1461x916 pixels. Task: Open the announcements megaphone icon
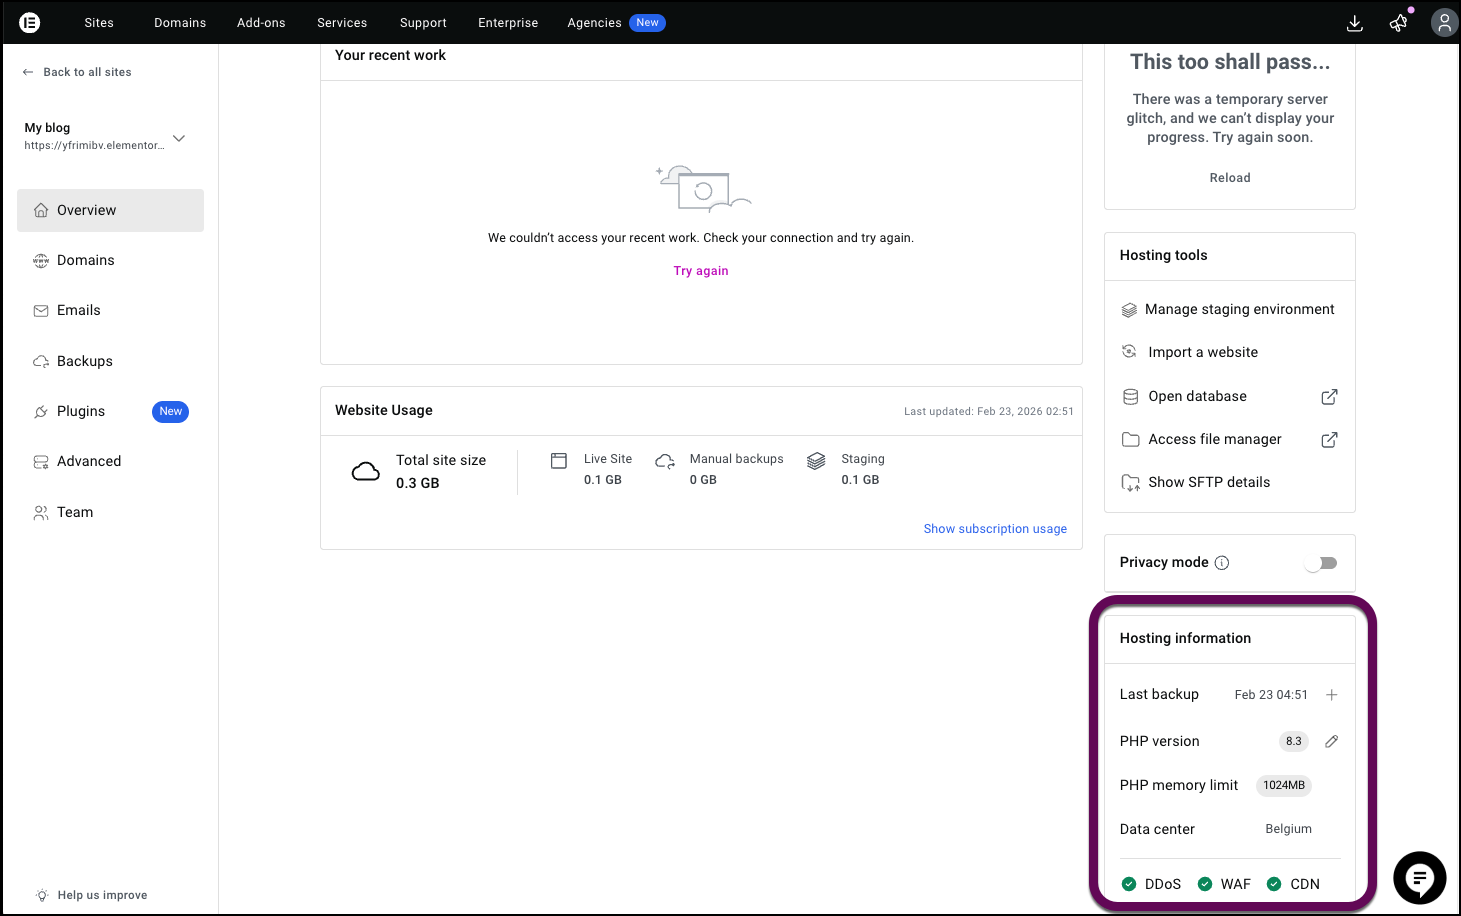click(1398, 22)
